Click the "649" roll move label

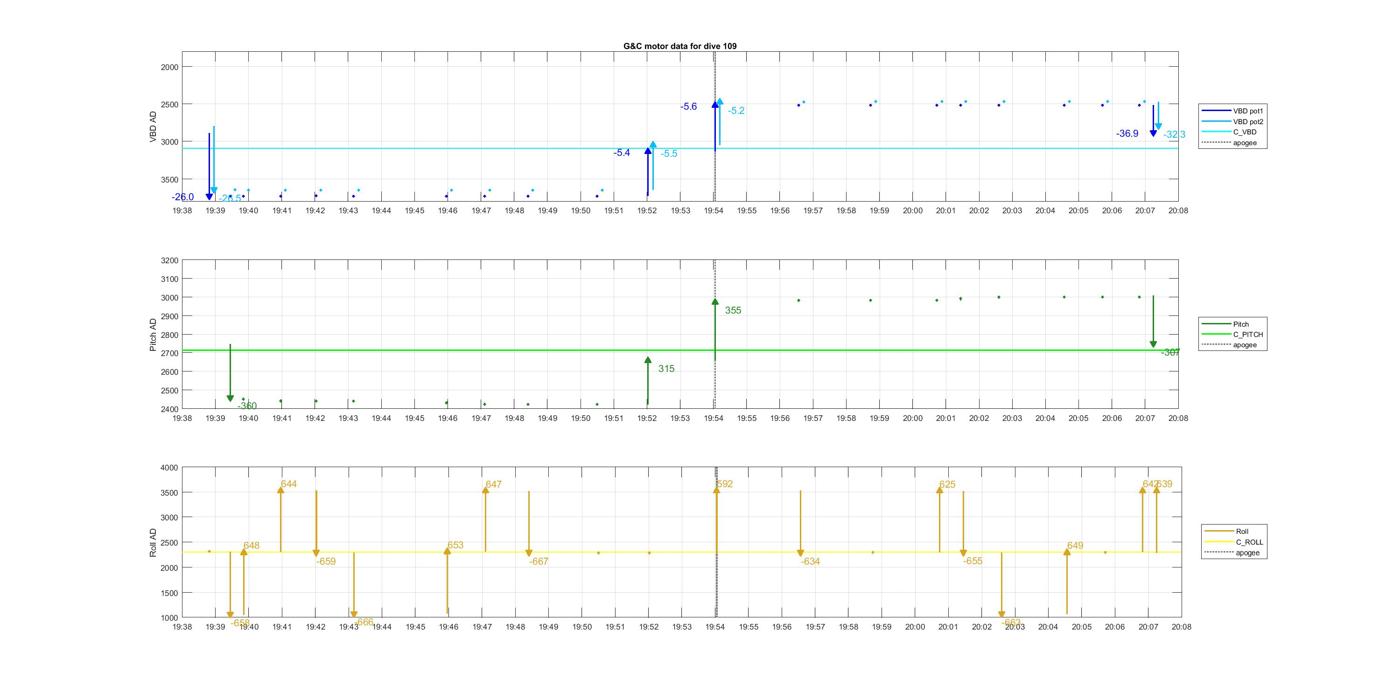pos(1075,546)
